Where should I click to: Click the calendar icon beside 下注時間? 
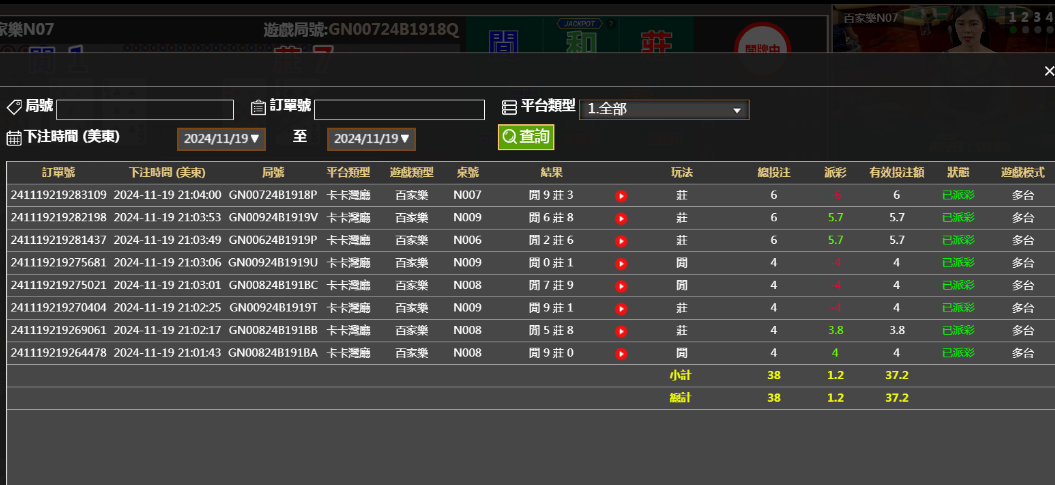pos(13,139)
